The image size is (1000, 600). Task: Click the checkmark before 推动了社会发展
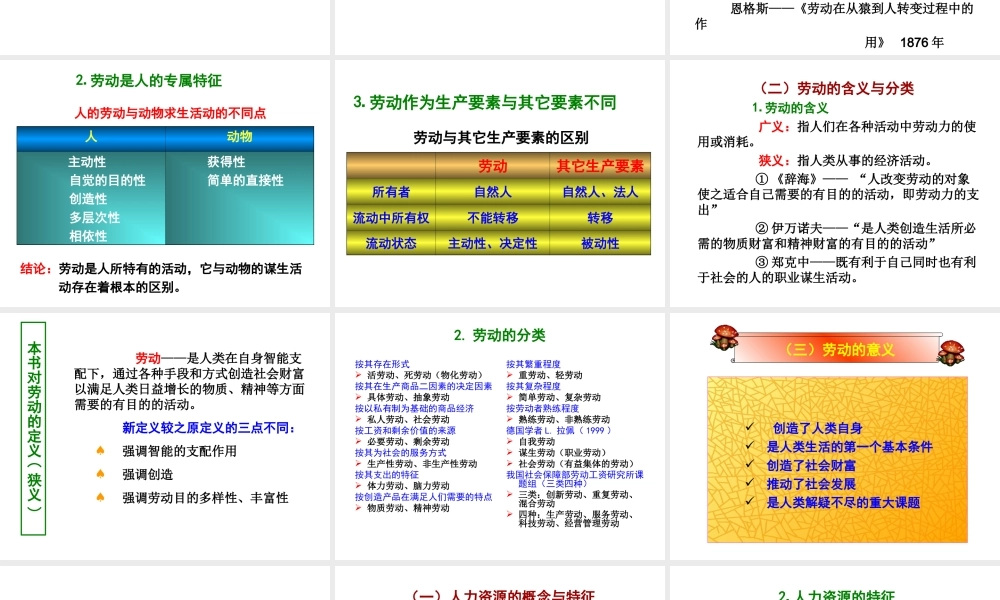747,482
